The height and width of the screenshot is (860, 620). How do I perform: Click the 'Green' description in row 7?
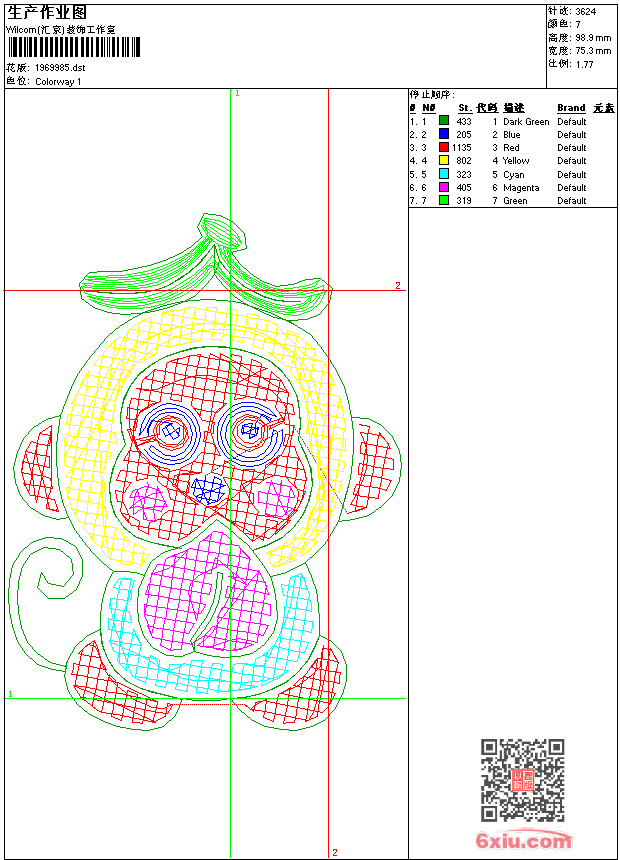(515, 201)
